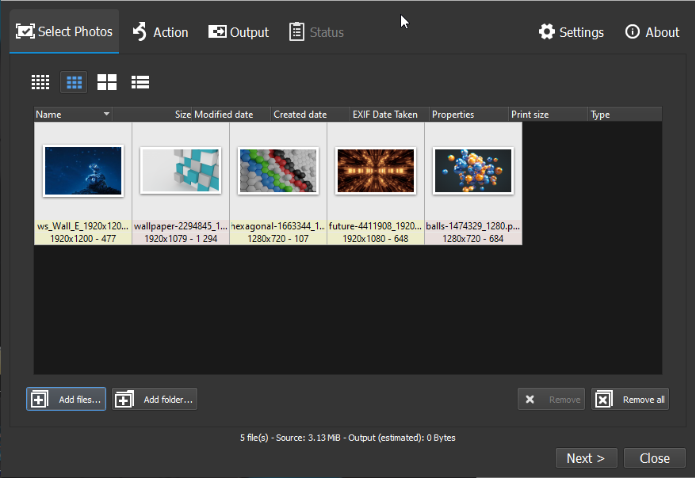This screenshot has width=695, height=478.
Task: Click the Close button
Action: click(654, 458)
